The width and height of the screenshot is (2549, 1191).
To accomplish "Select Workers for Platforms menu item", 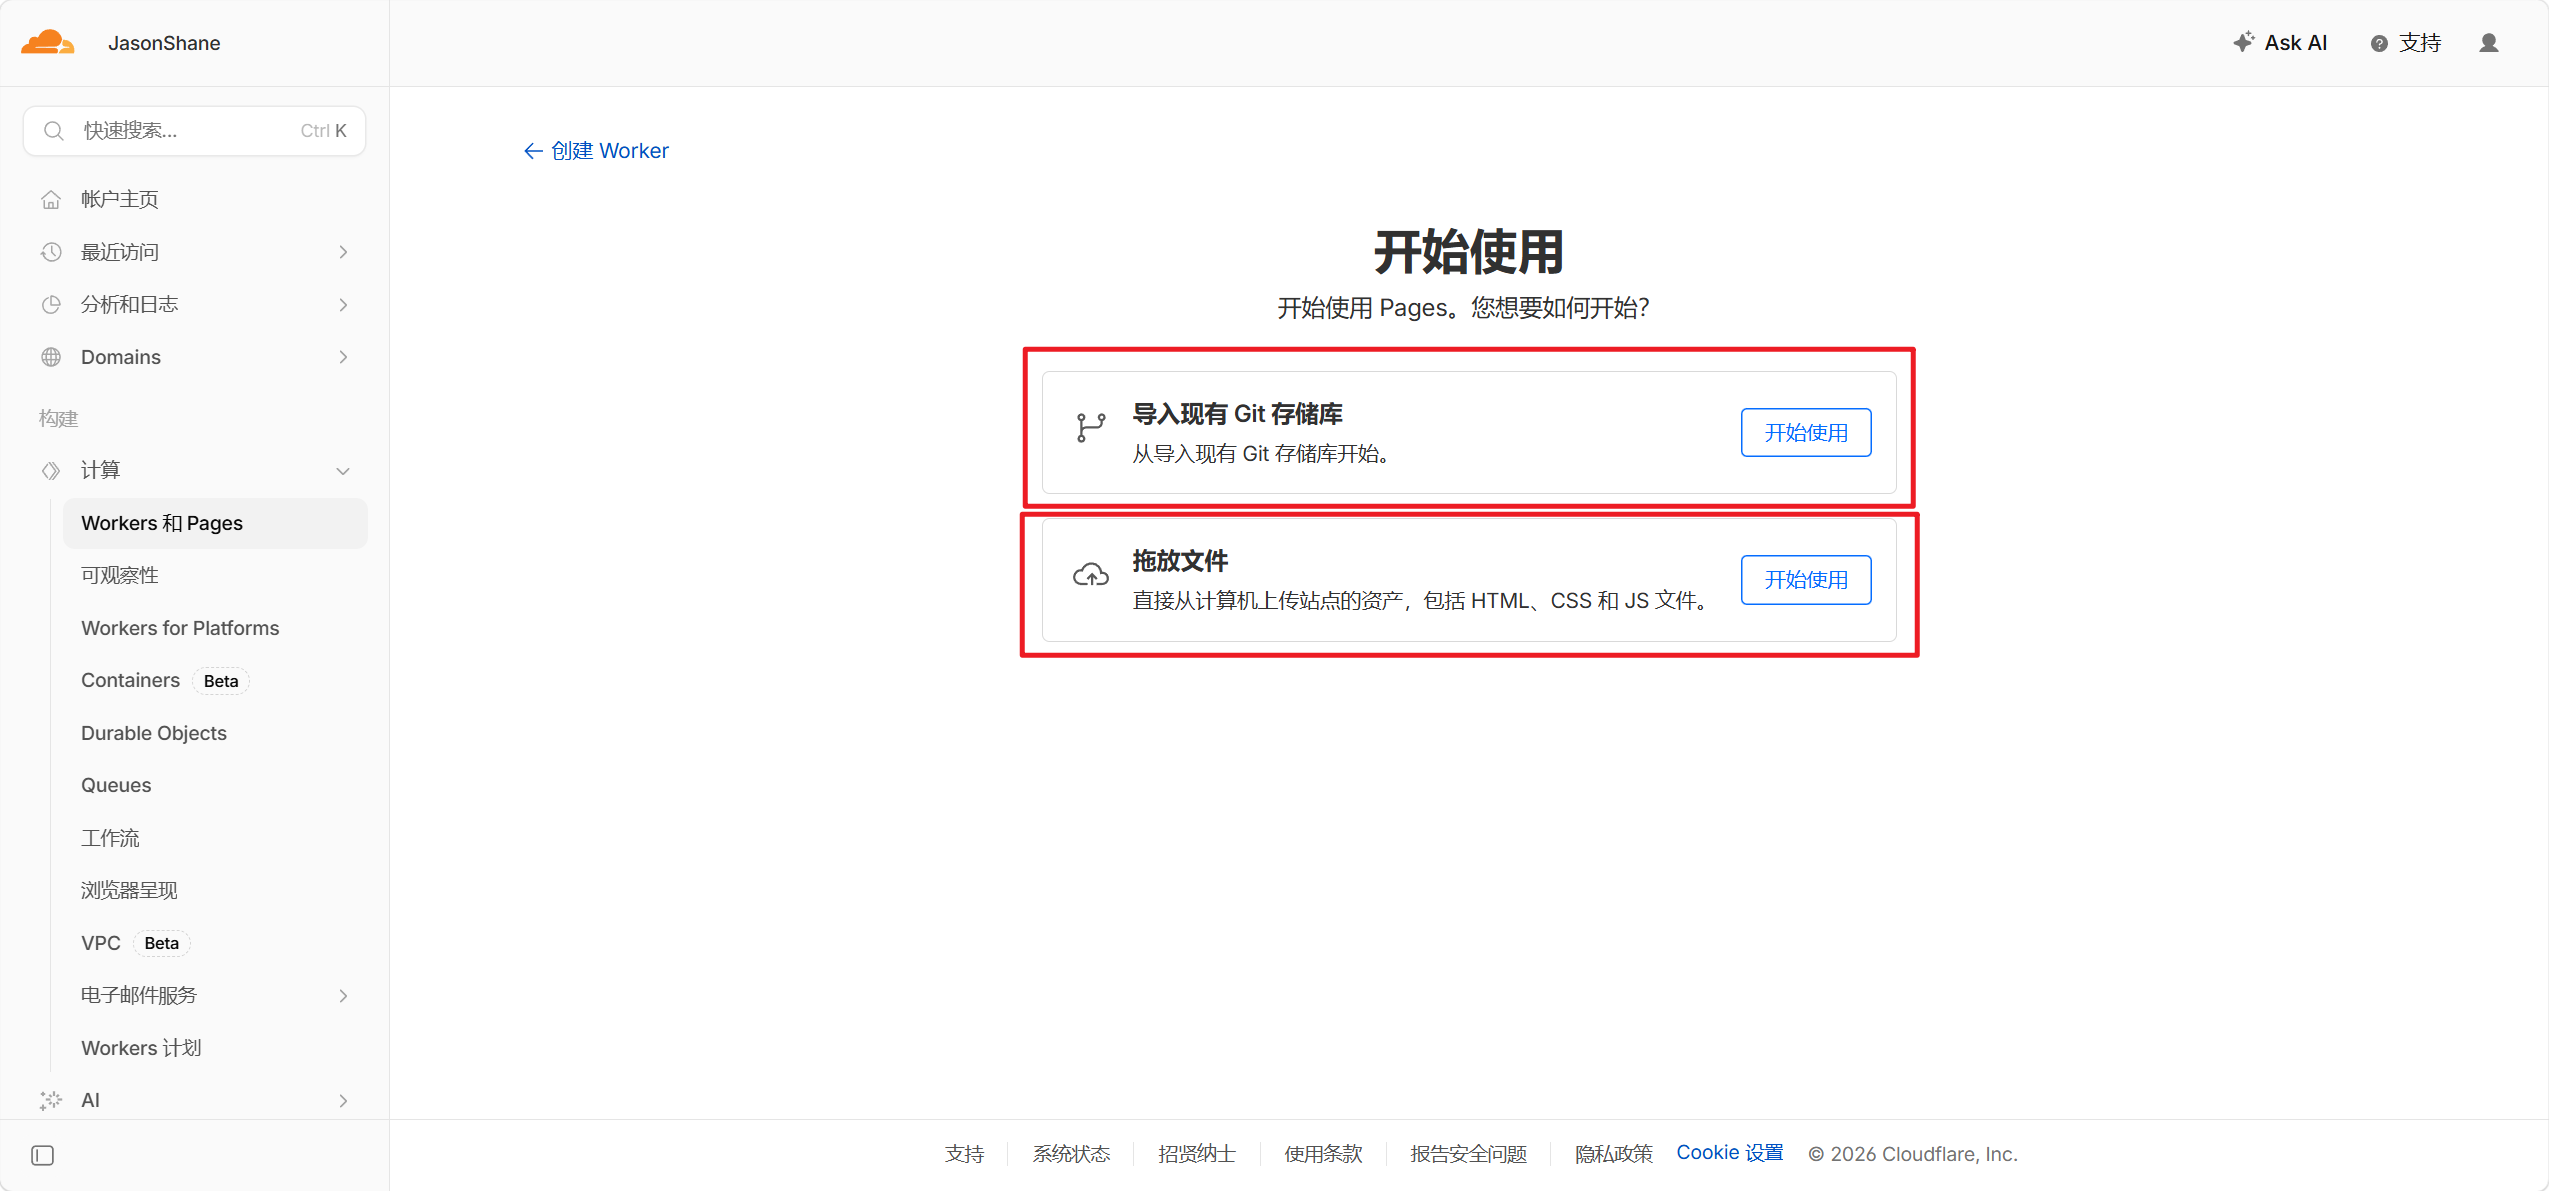I will coord(180,628).
